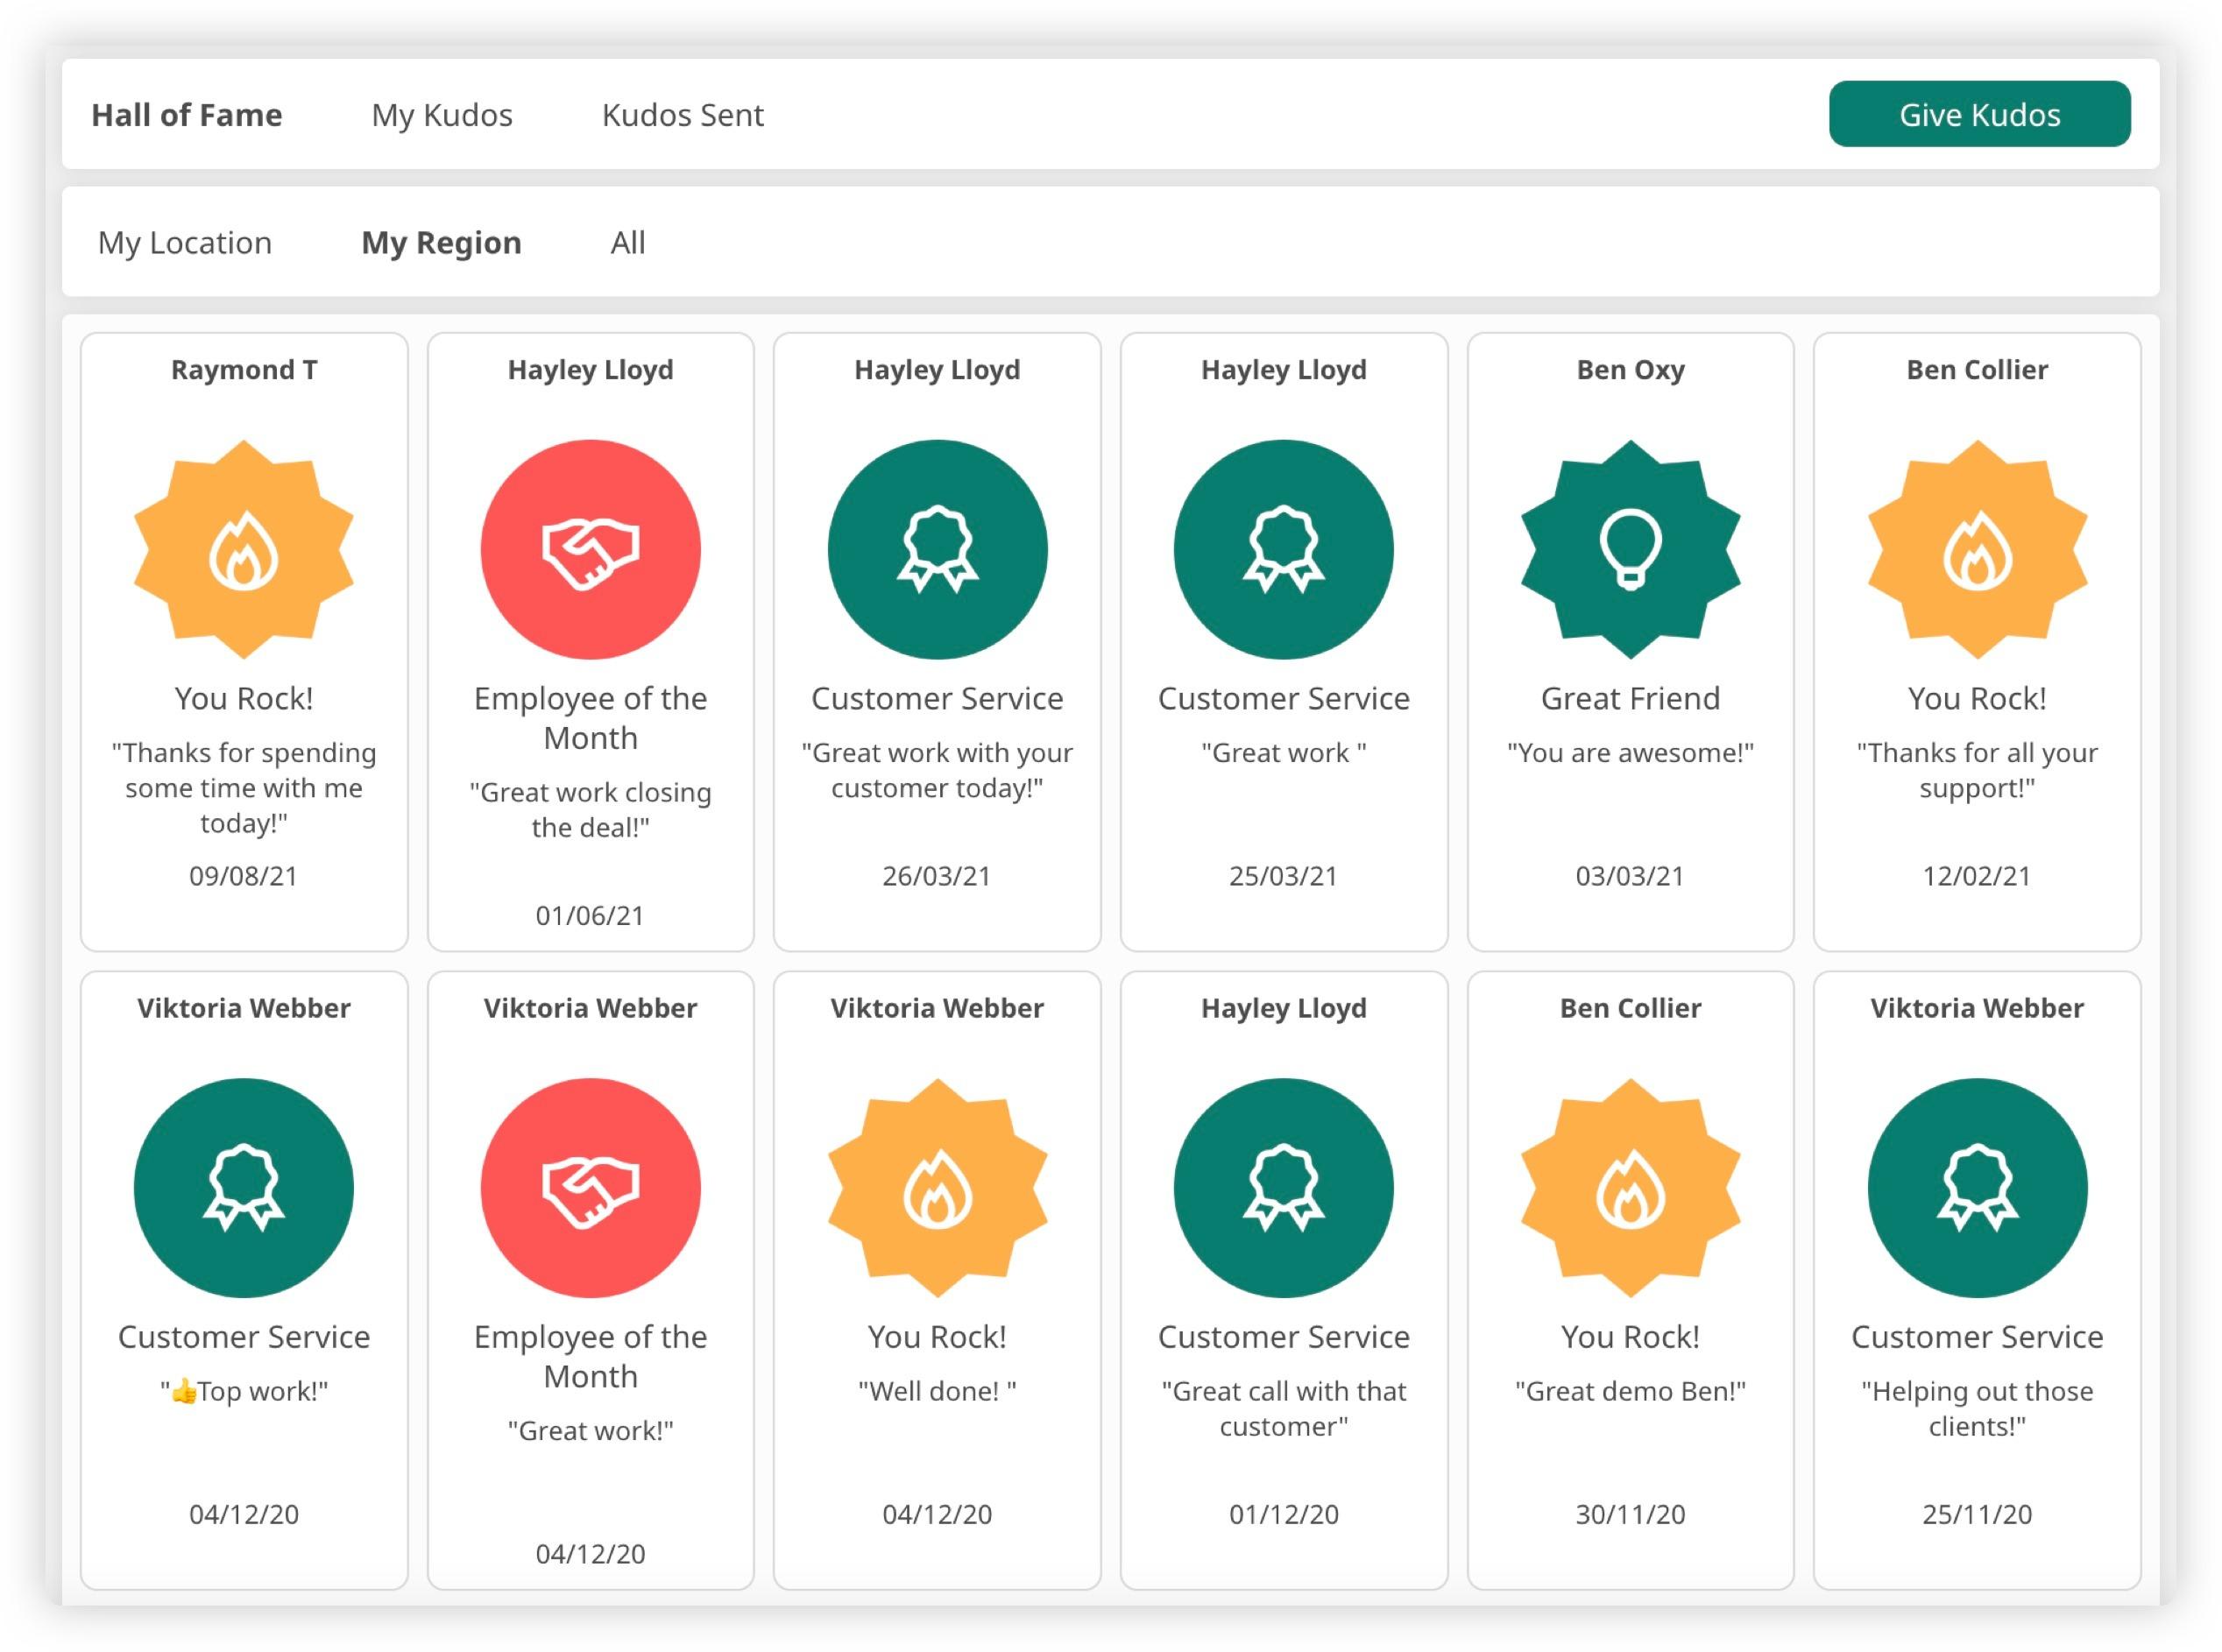
Task: Click the flame badge on the Great demo Ben card
Action: coord(1630,1187)
